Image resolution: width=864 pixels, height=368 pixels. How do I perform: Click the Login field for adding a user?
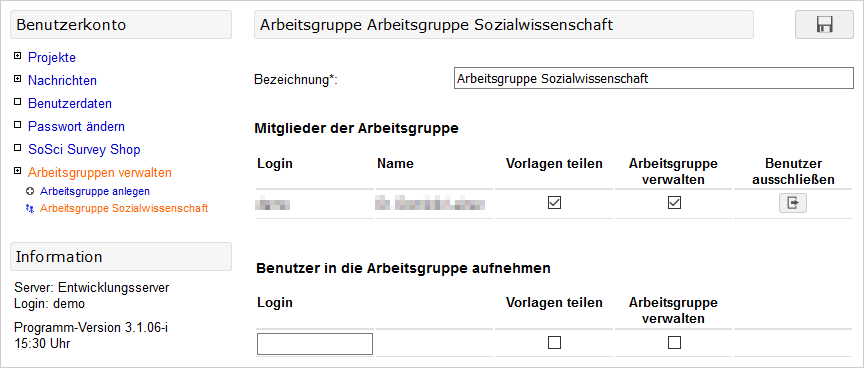[x=315, y=344]
